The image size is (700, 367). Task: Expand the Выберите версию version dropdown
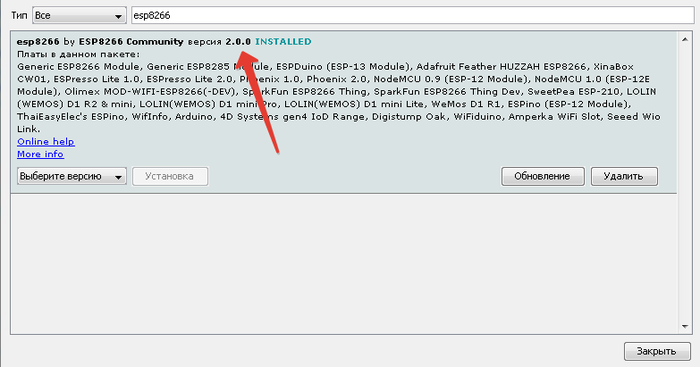coord(72,176)
